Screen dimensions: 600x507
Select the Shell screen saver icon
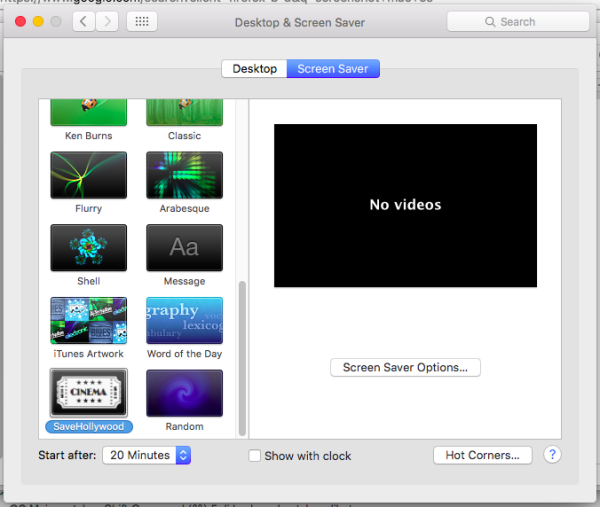pyautogui.click(x=88, y=247)
